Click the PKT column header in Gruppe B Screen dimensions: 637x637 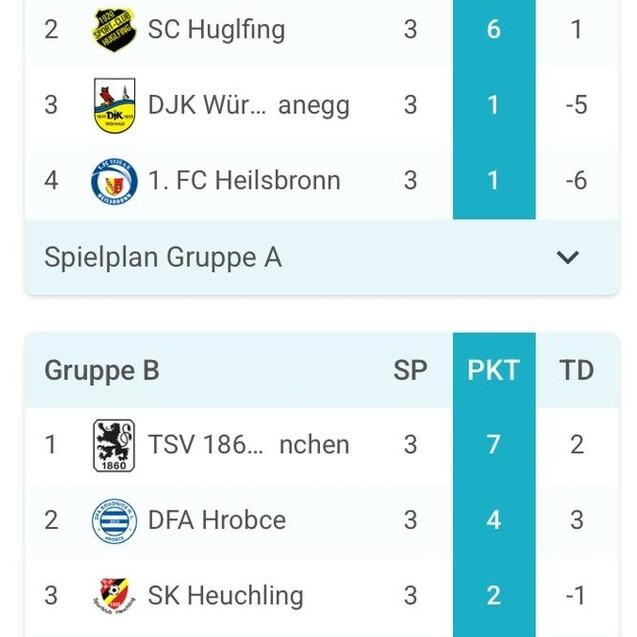click(494, 370)
